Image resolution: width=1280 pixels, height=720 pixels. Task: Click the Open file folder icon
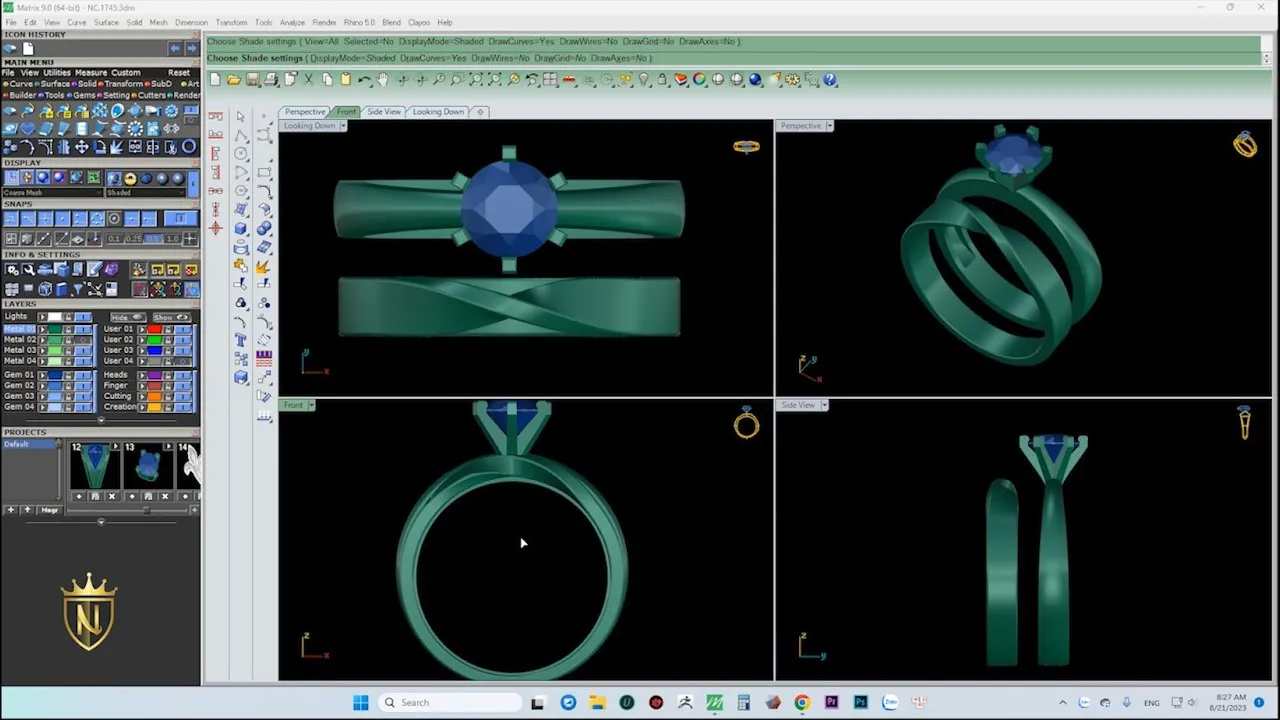click(x=233, y=80)
